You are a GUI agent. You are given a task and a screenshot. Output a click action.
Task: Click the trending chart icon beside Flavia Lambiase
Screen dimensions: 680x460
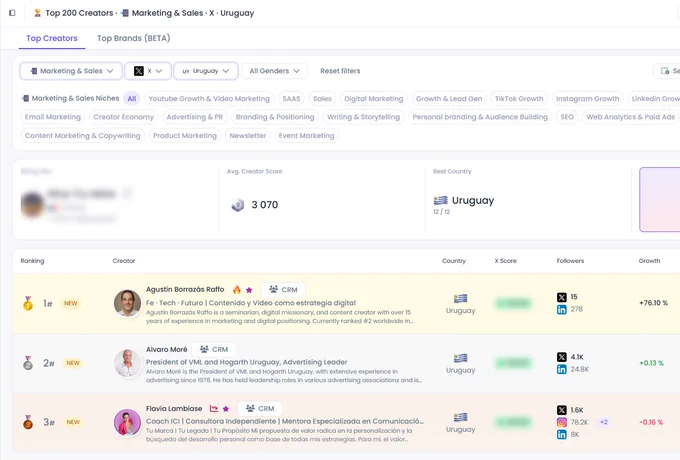[214, 408]
